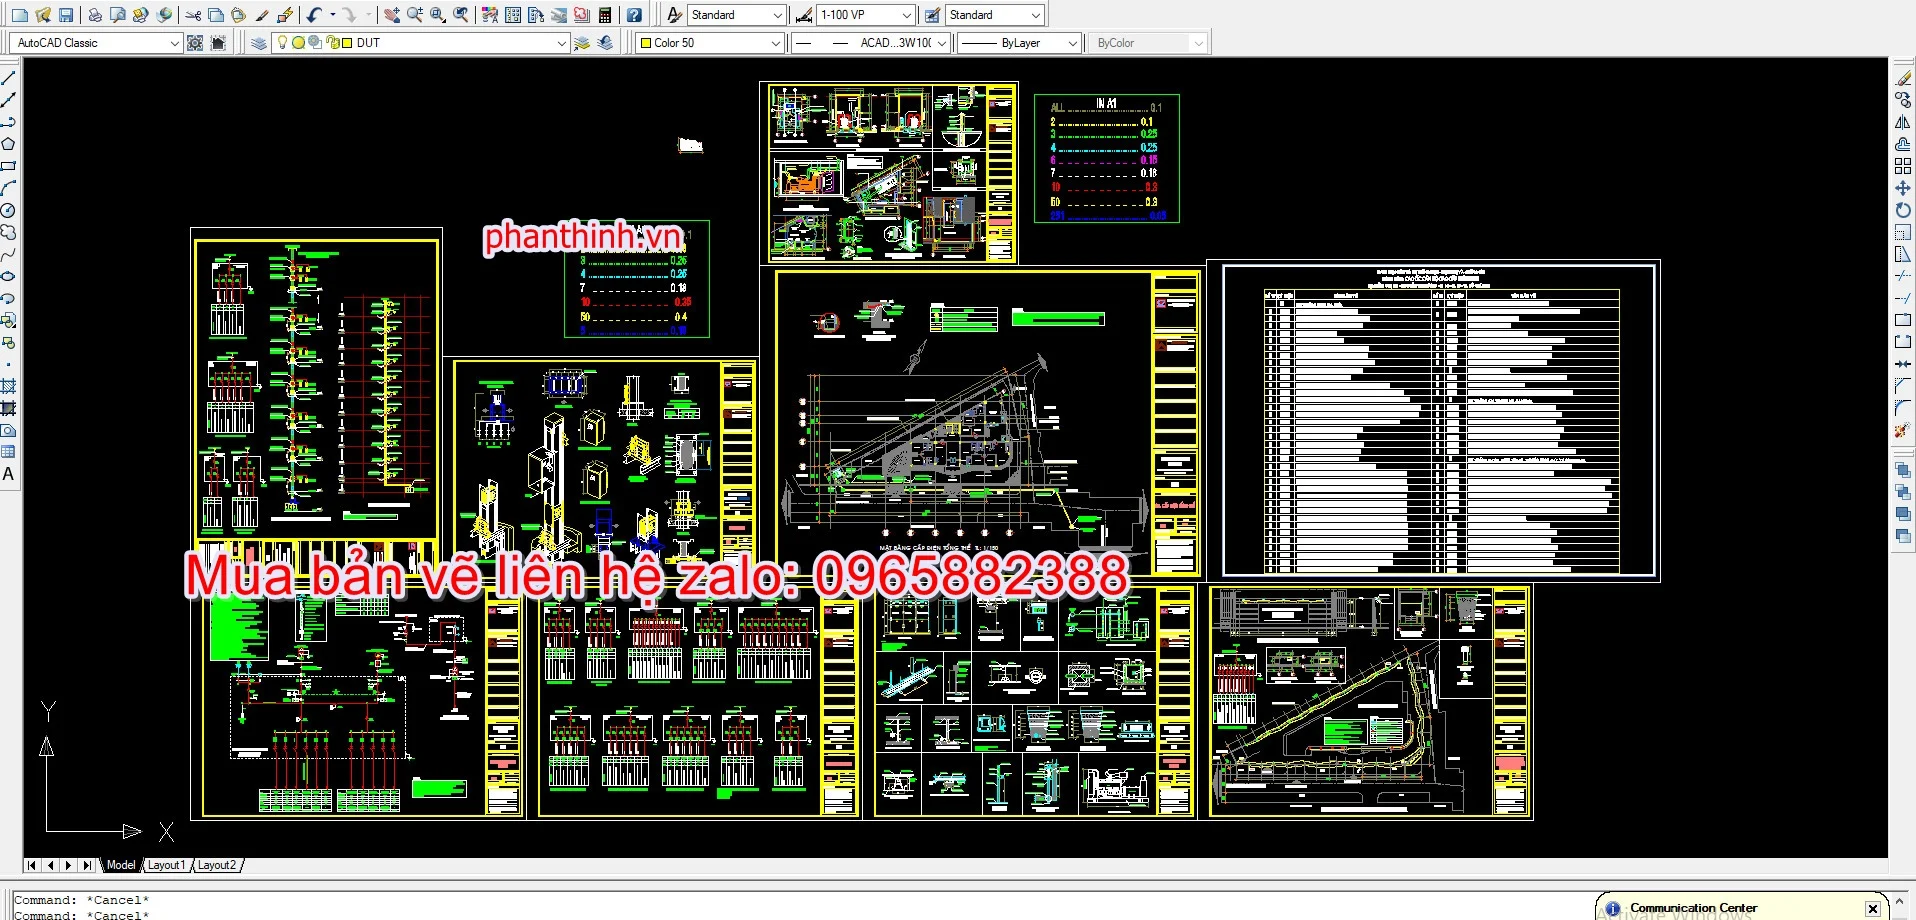The width and height of the screenshot is (1916, 920).
Task: Go to next layout tab arrow
Action: coord(68,865)
